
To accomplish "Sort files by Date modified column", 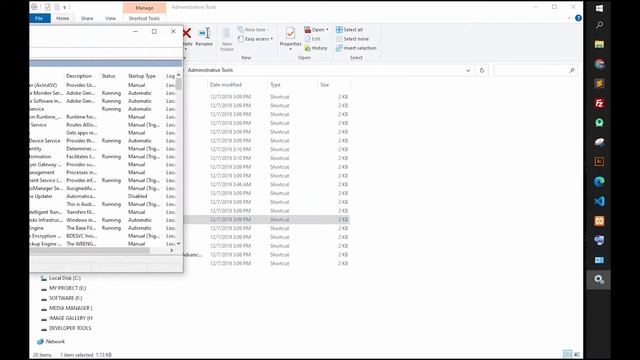I will [226, 85].
